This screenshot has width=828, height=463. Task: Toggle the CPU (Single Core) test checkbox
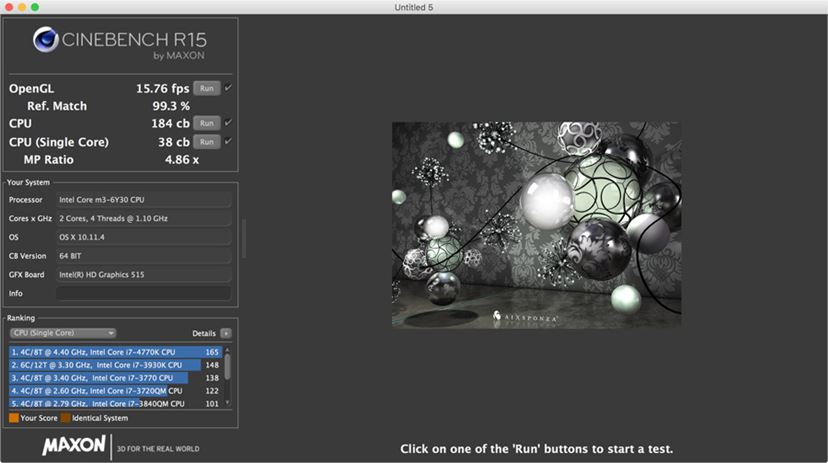(228, 141)
